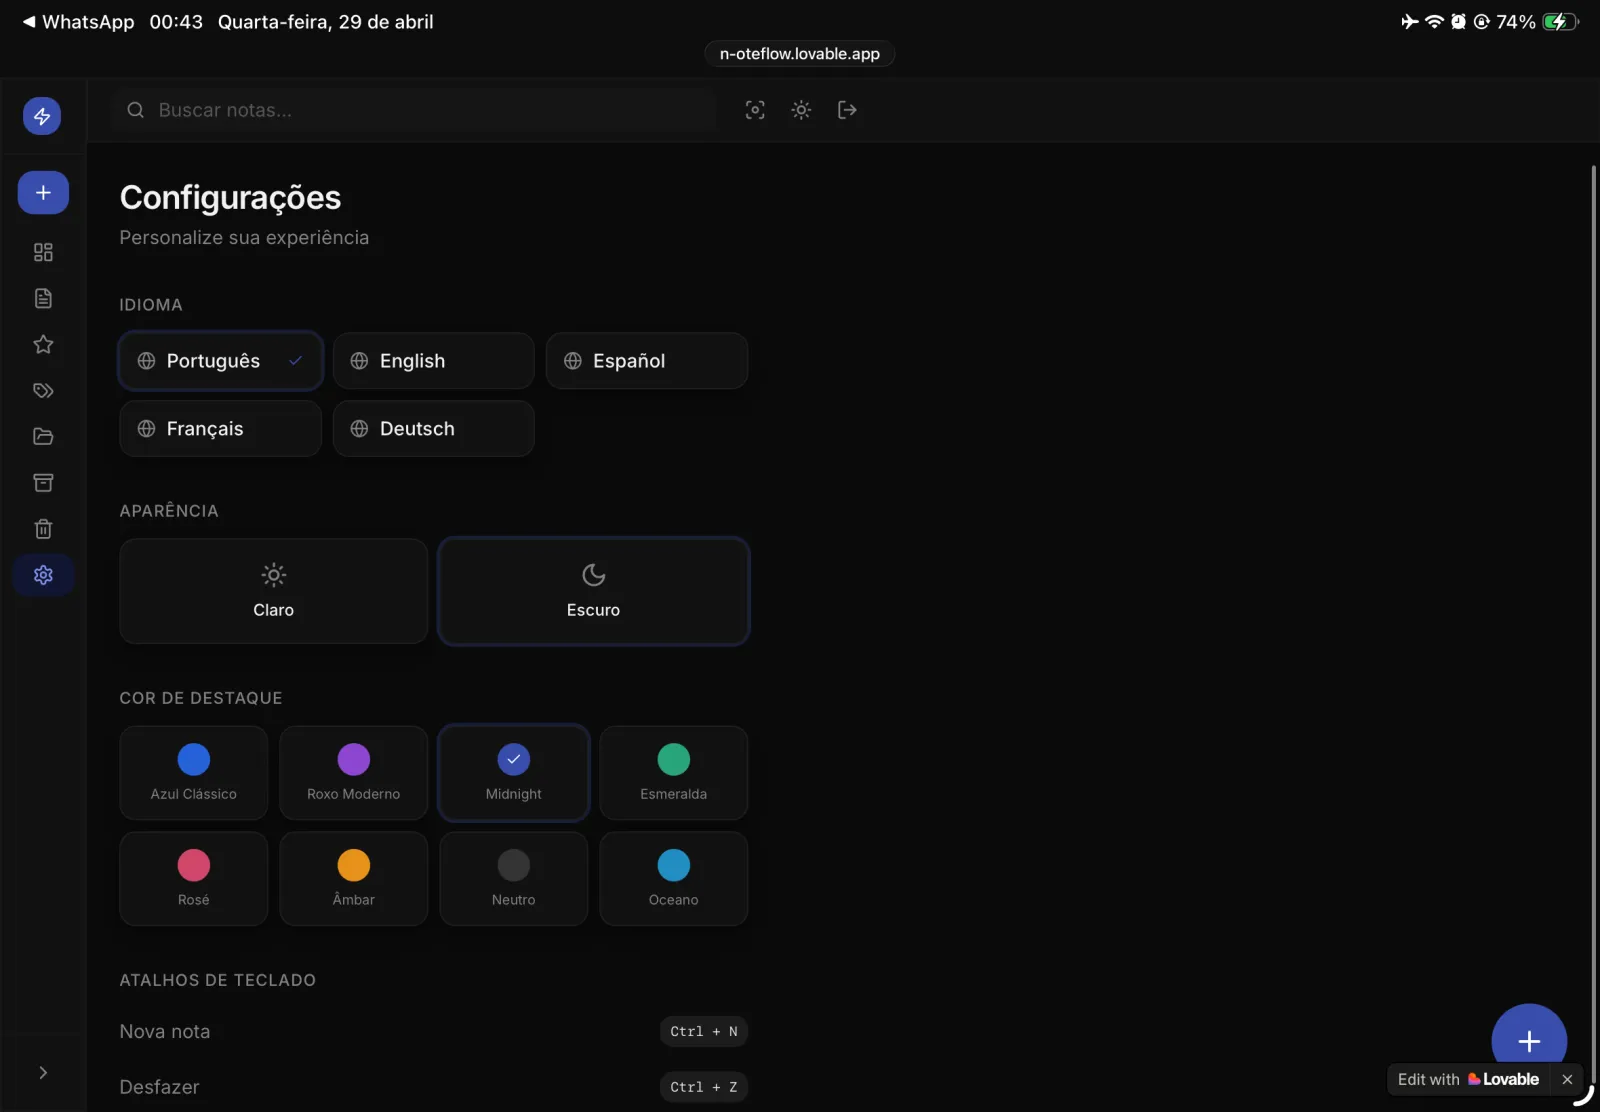Click the lightning bolt app logo

[42, 116]
